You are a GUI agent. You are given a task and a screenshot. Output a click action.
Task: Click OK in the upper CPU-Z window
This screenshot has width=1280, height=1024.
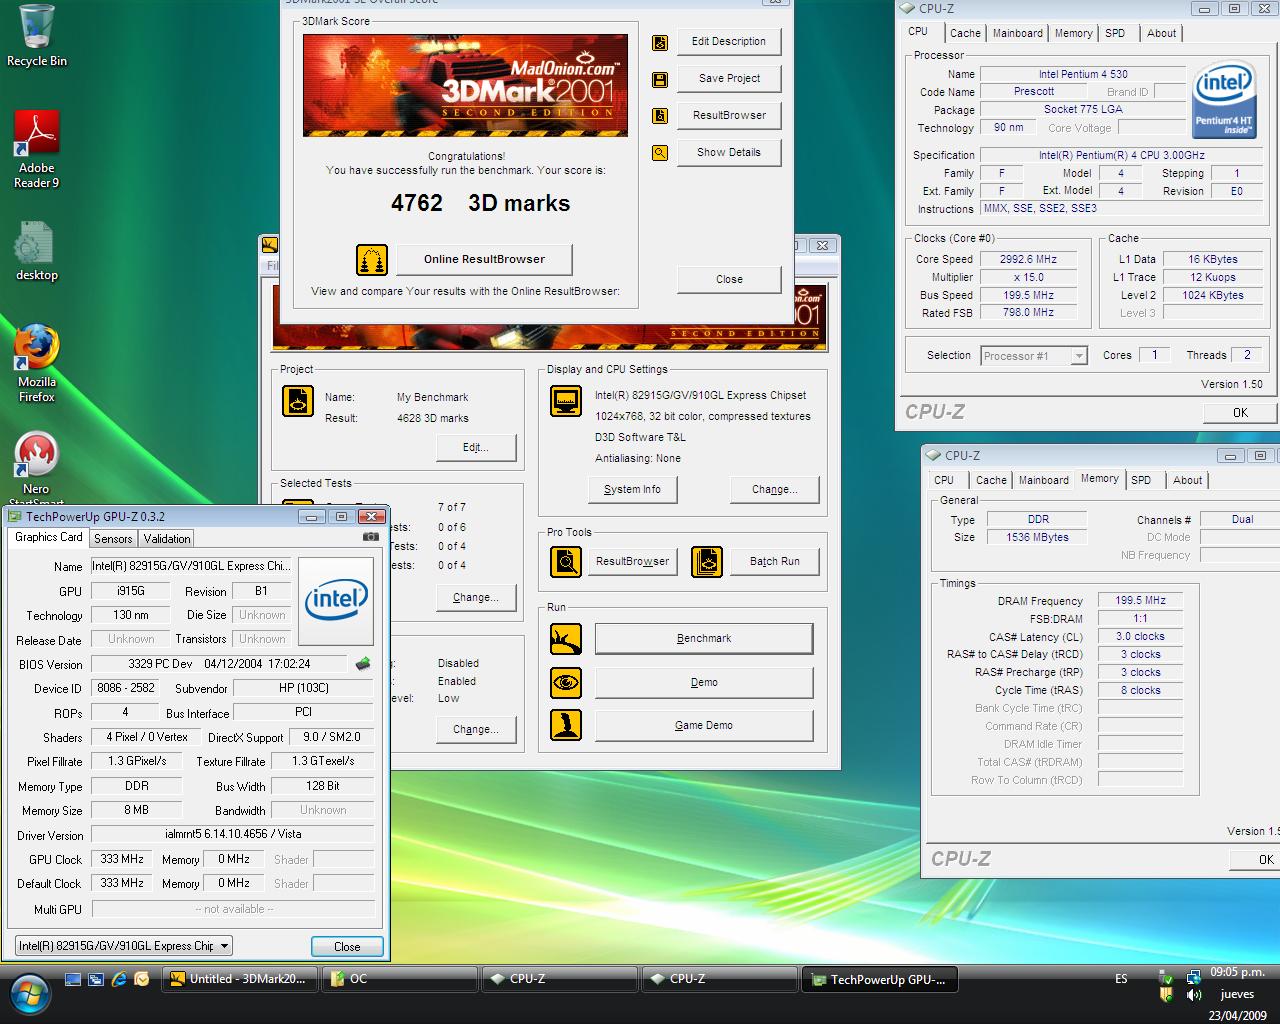coord(1240,413)
